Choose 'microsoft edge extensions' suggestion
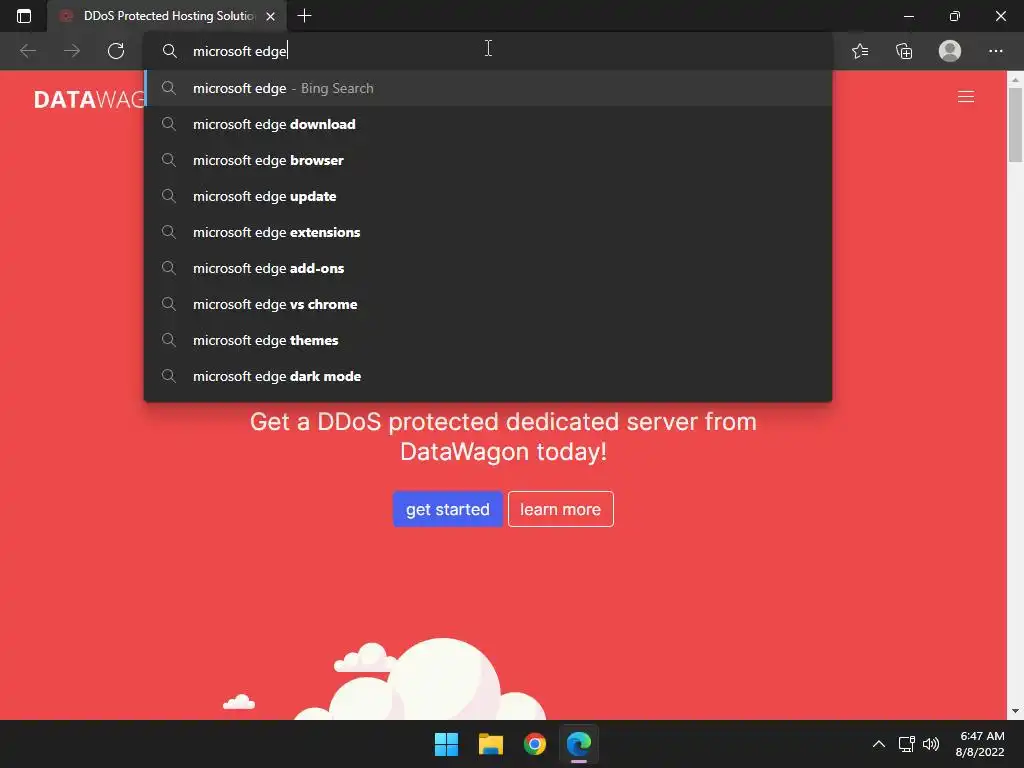This screenshot has width=1024, height=768. (487, 232)
